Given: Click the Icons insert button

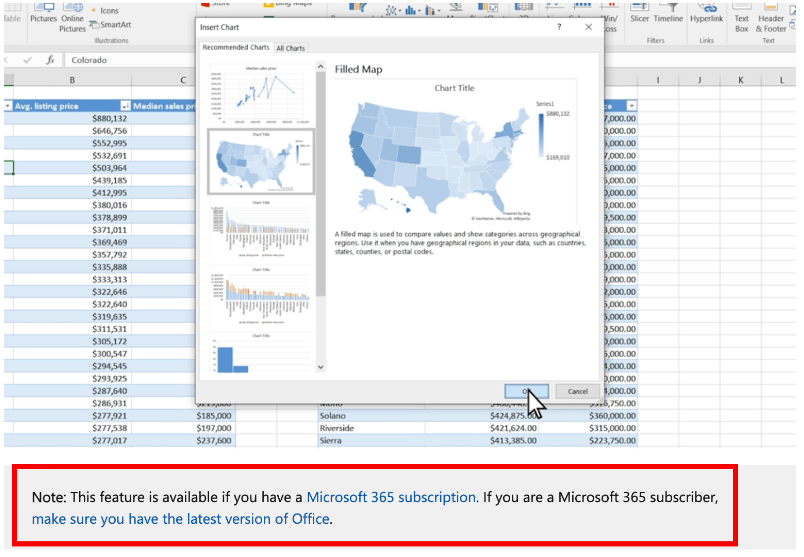Looking at the screenshot, I should click(105, 10).
